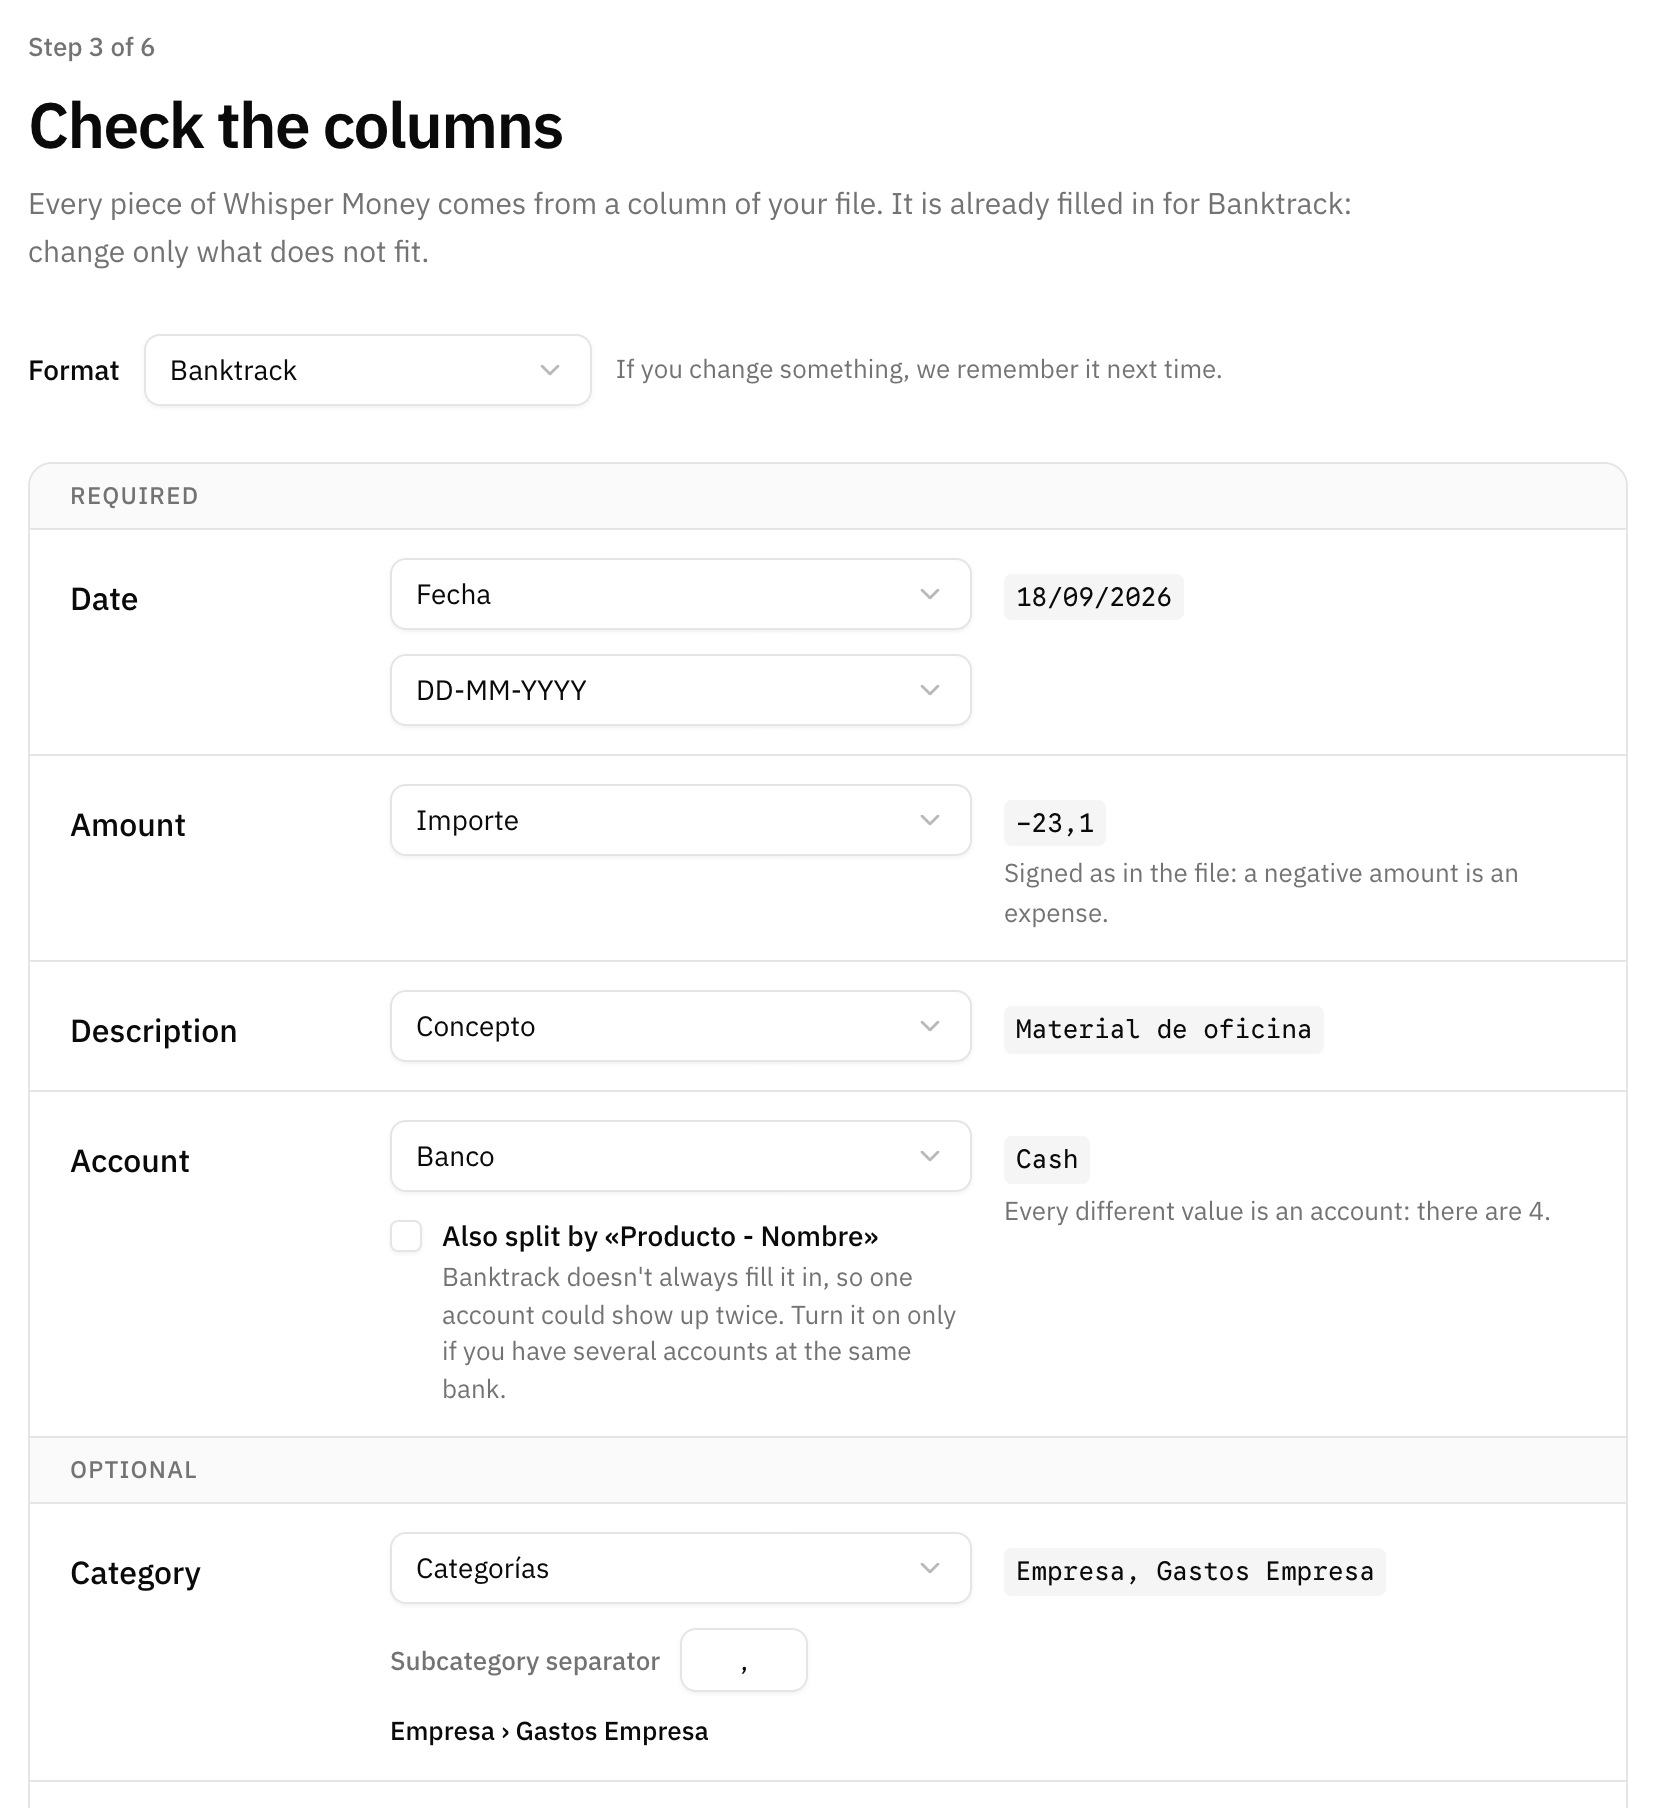Click the Date field label
Image resolution: width=1656 pixels, height=1808 pixels.
click(x=104, y=599)
